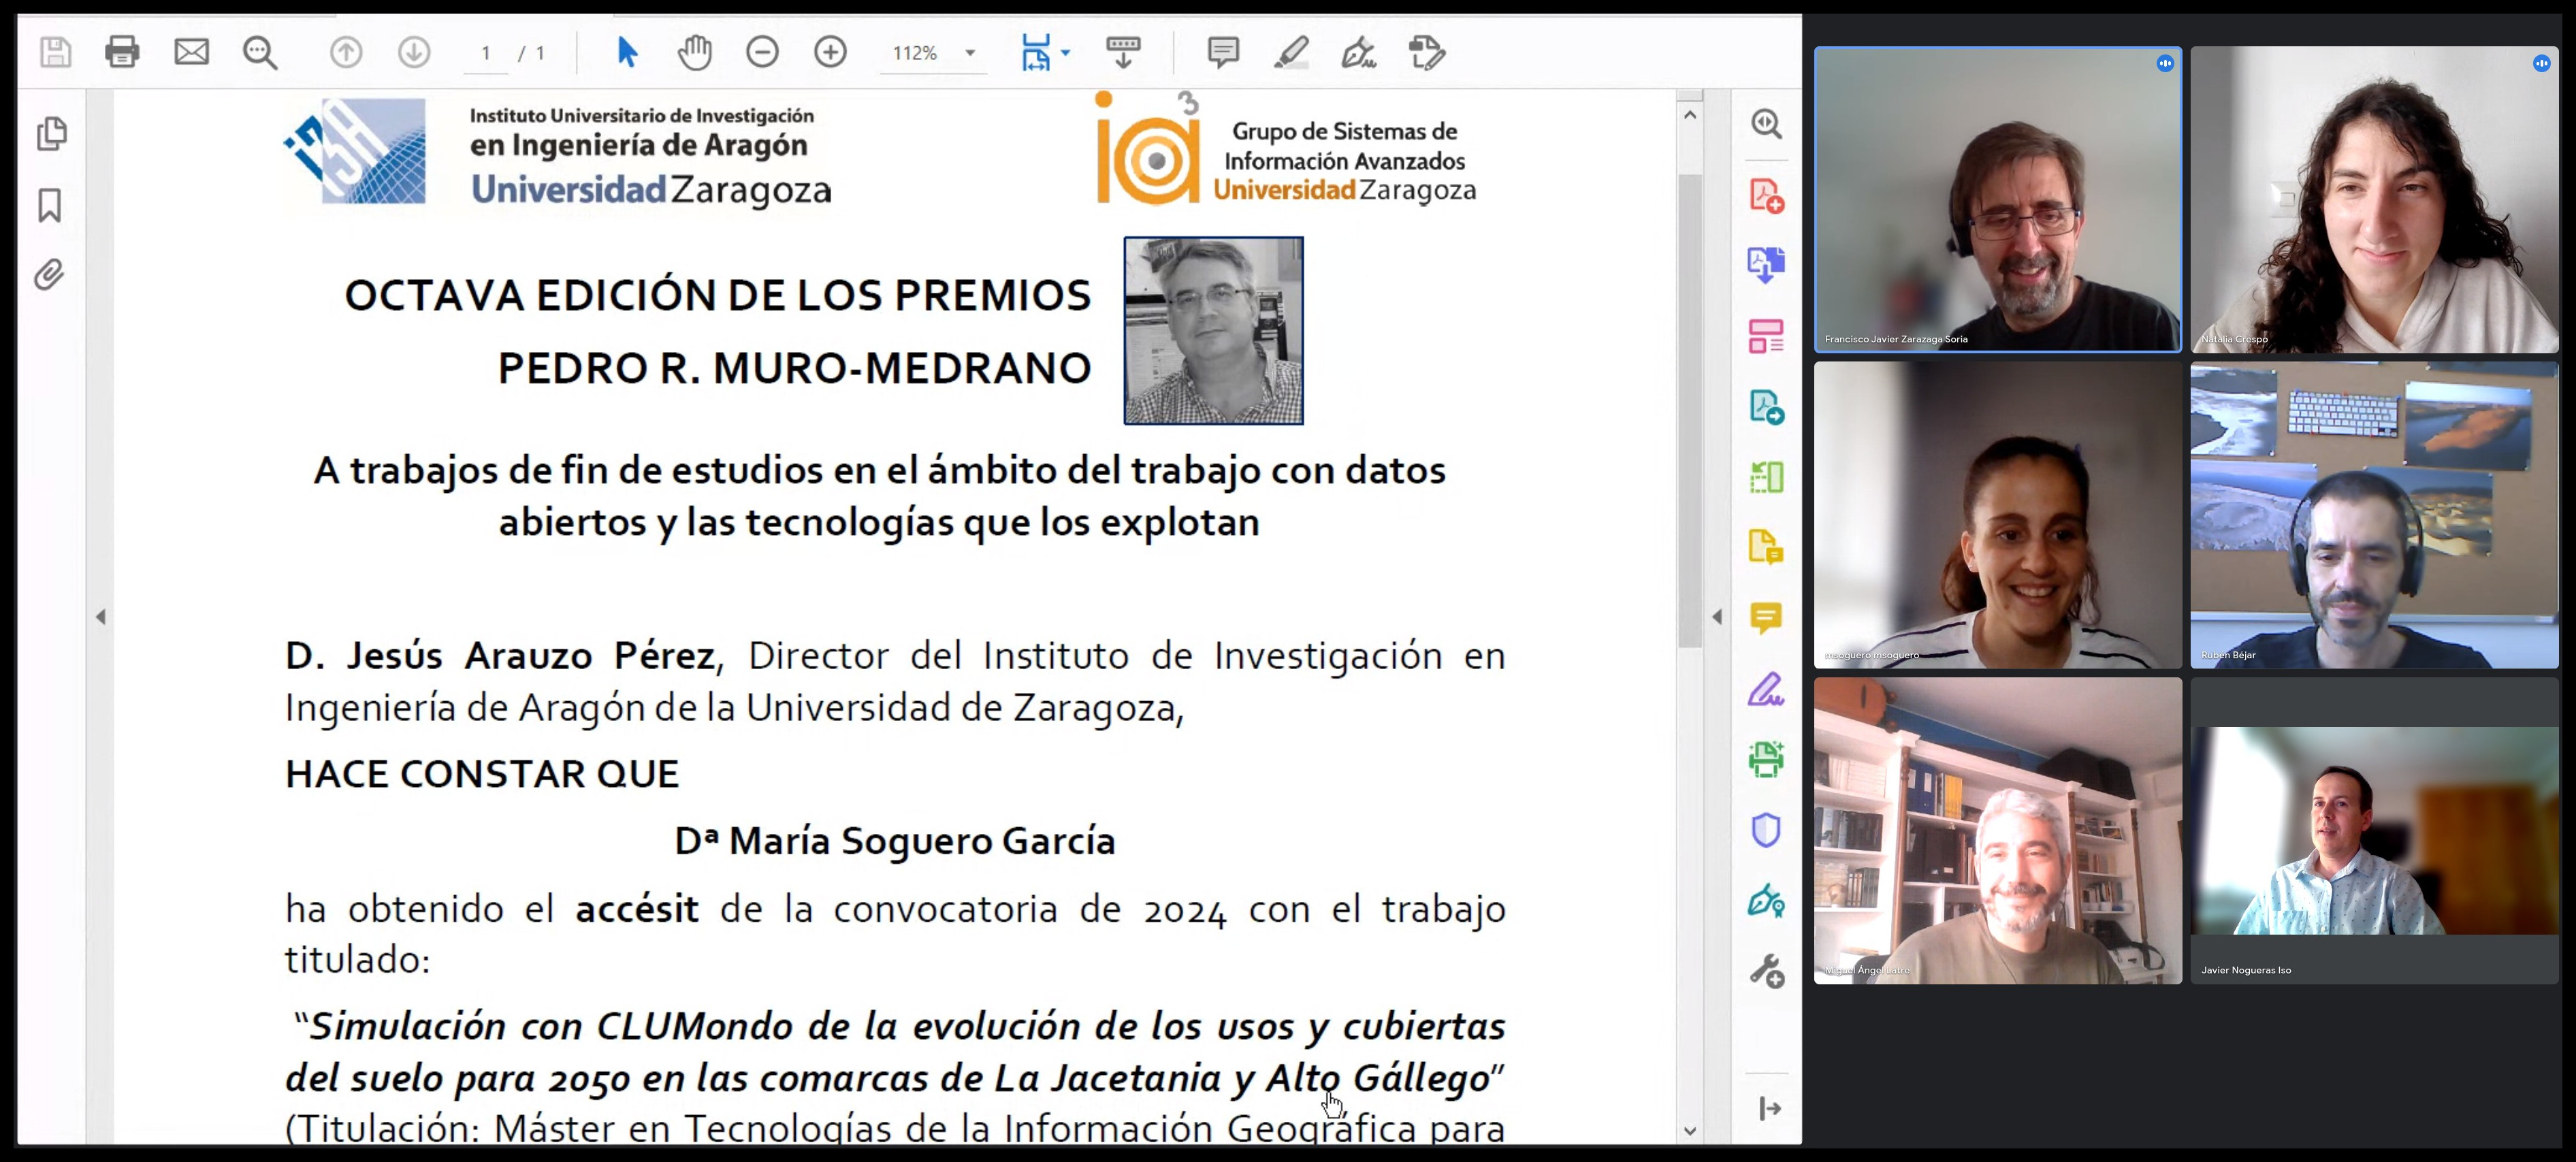Click the Save file icon
The image size is (2576, 1162).
click(56, 52)
